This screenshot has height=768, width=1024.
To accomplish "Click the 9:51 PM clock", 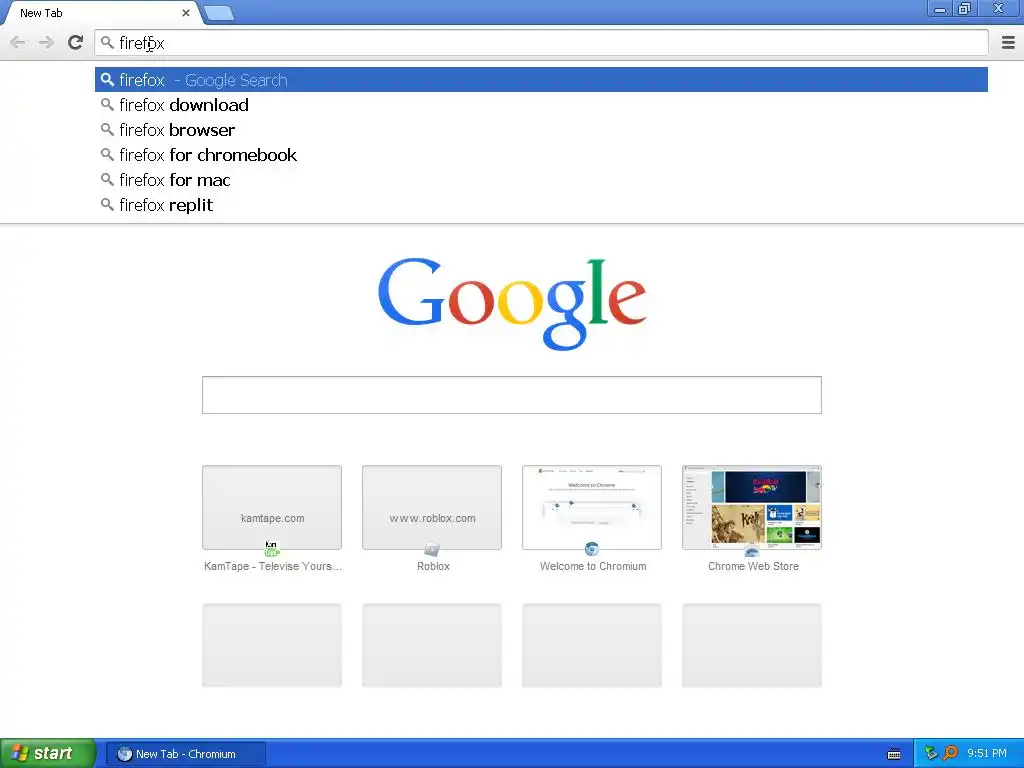I will click(x=987, y=753).
